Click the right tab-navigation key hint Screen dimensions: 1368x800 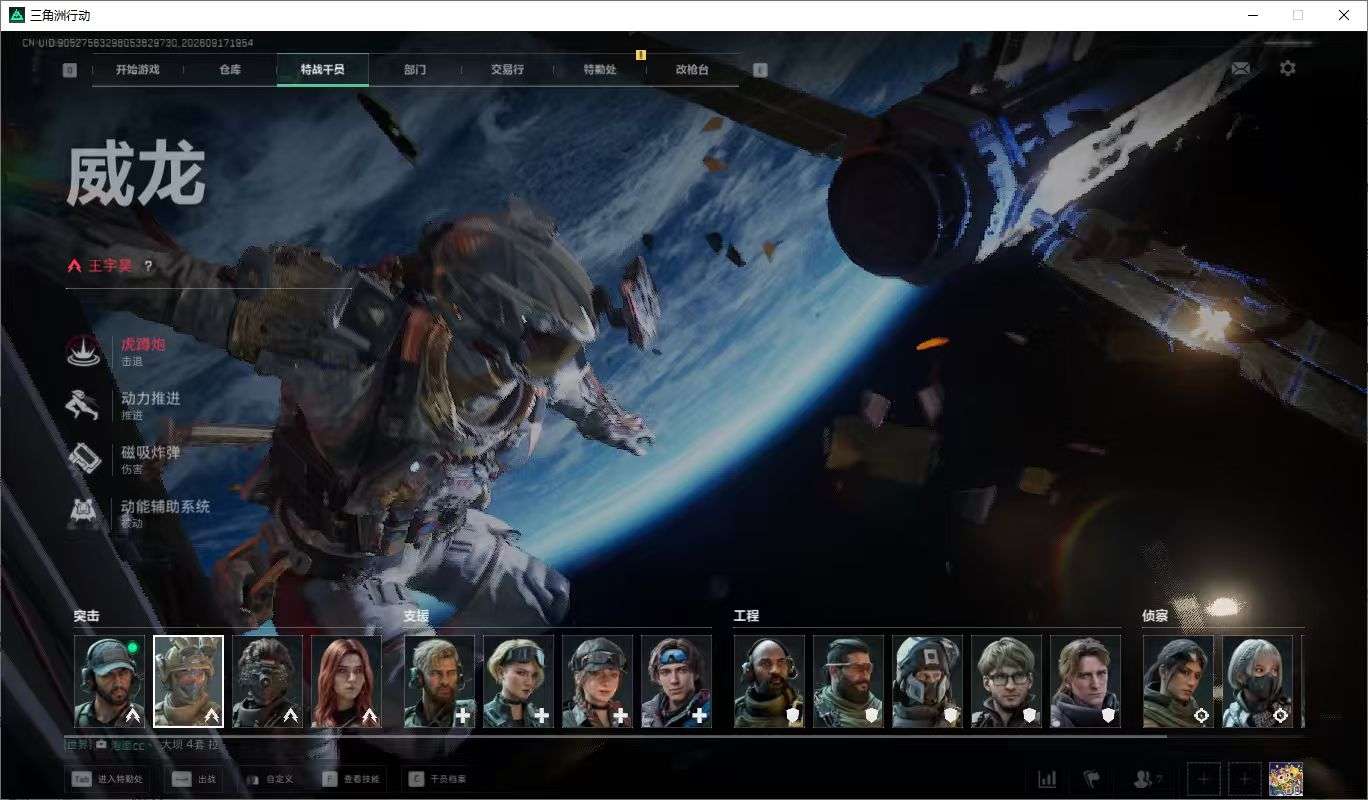760,70
